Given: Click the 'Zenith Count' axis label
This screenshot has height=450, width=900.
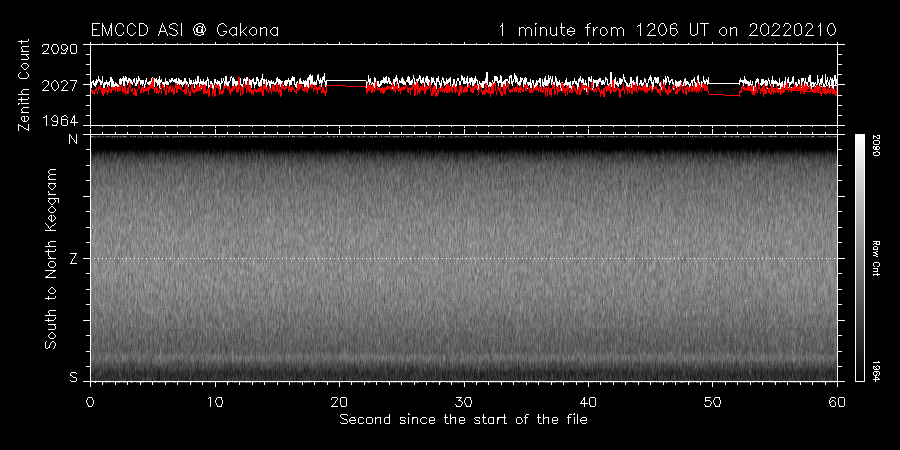Looking at the screenshot, I should click(24, 85).
